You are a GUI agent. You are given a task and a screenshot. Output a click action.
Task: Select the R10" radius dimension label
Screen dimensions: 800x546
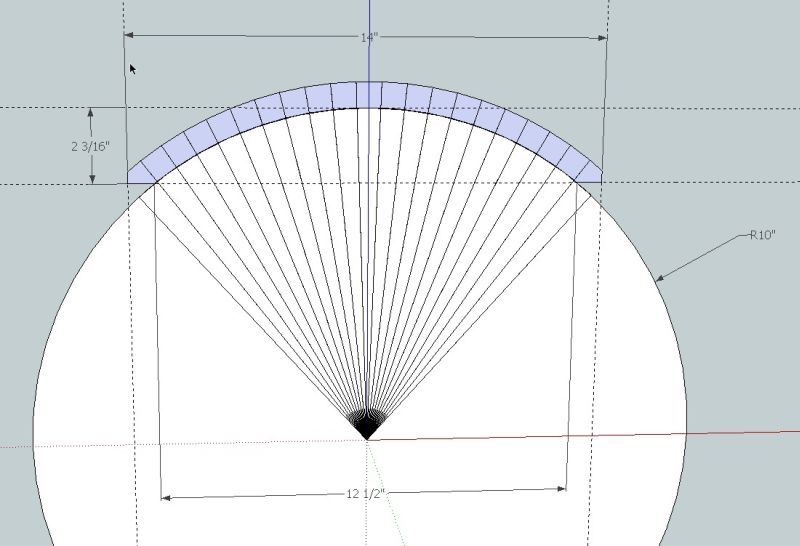click(x=762, y=235)
